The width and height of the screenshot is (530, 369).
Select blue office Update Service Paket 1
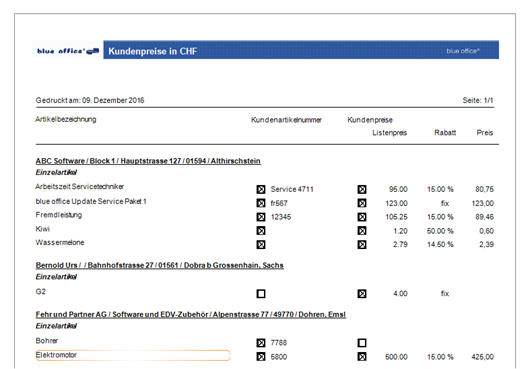click(91, 201)
